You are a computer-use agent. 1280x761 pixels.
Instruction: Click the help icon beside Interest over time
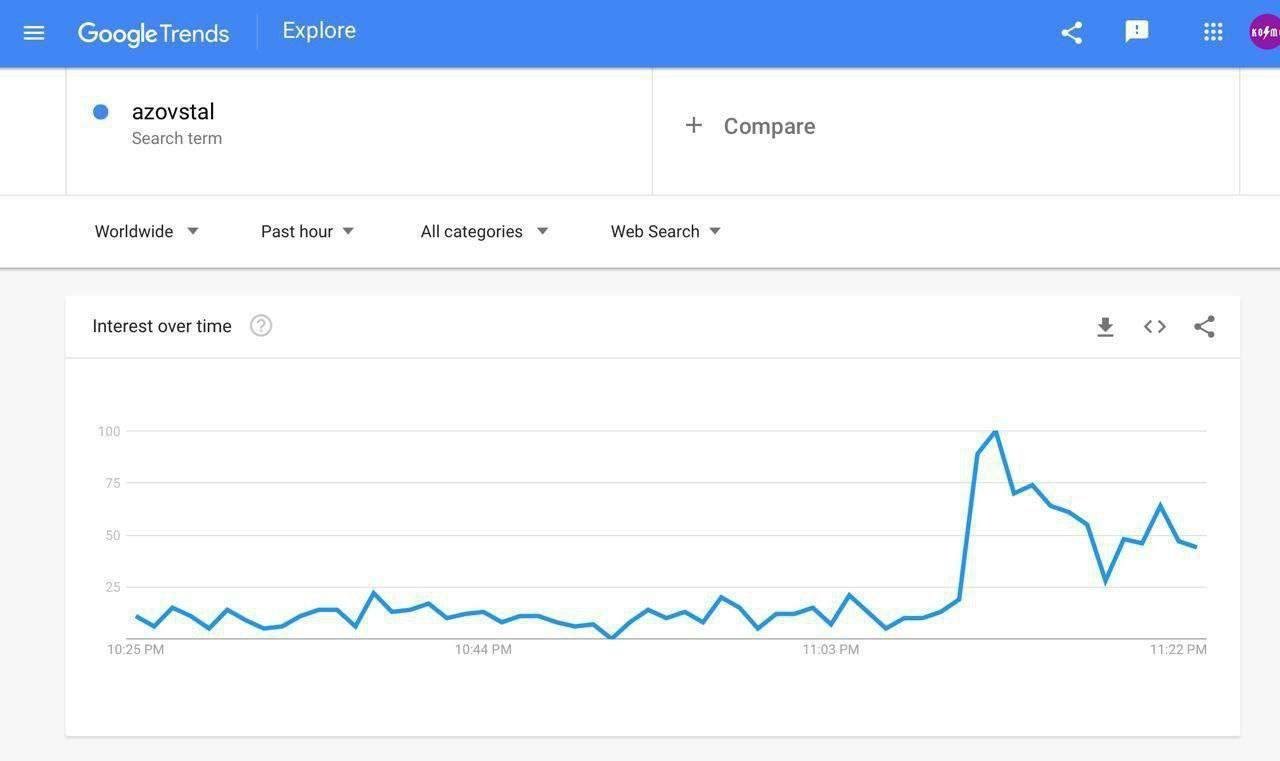[261, 326]
